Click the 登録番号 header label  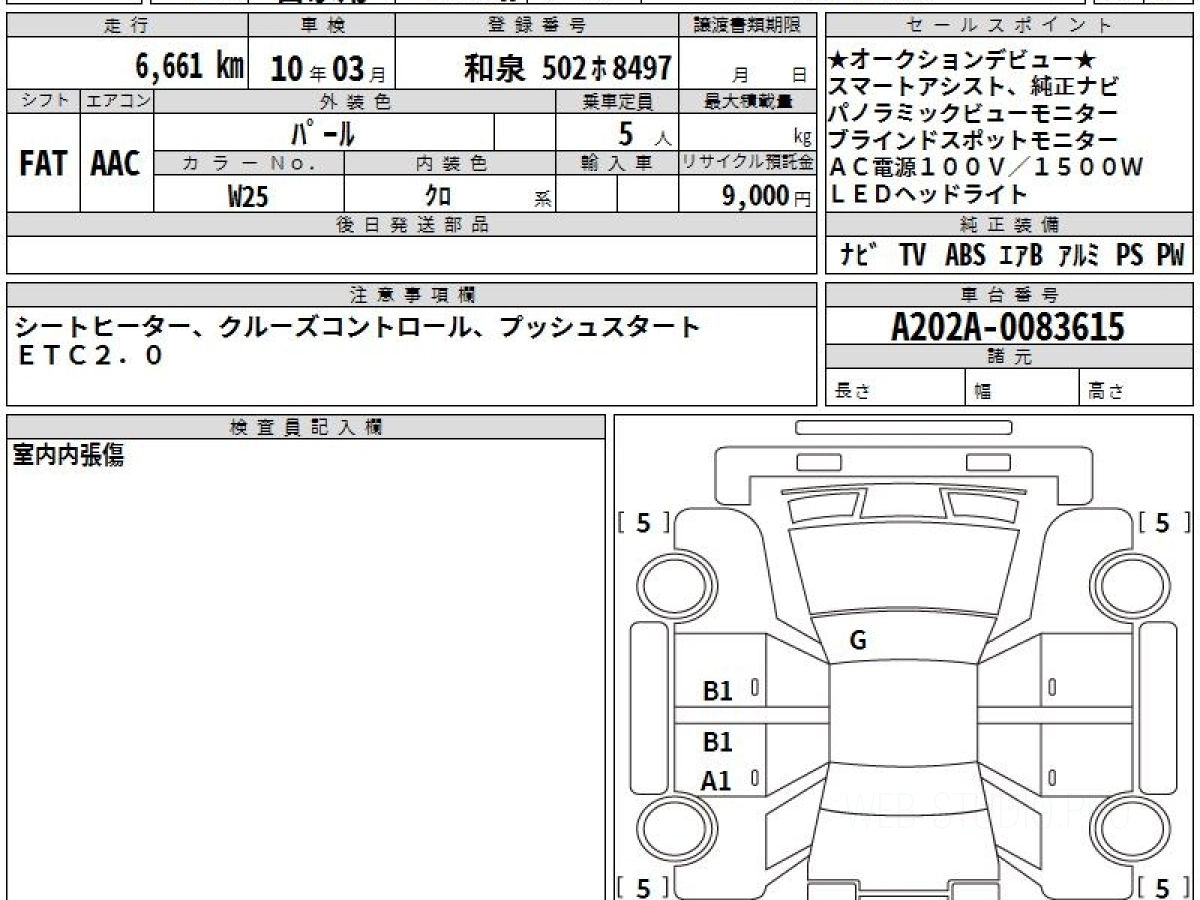(538, 26)
